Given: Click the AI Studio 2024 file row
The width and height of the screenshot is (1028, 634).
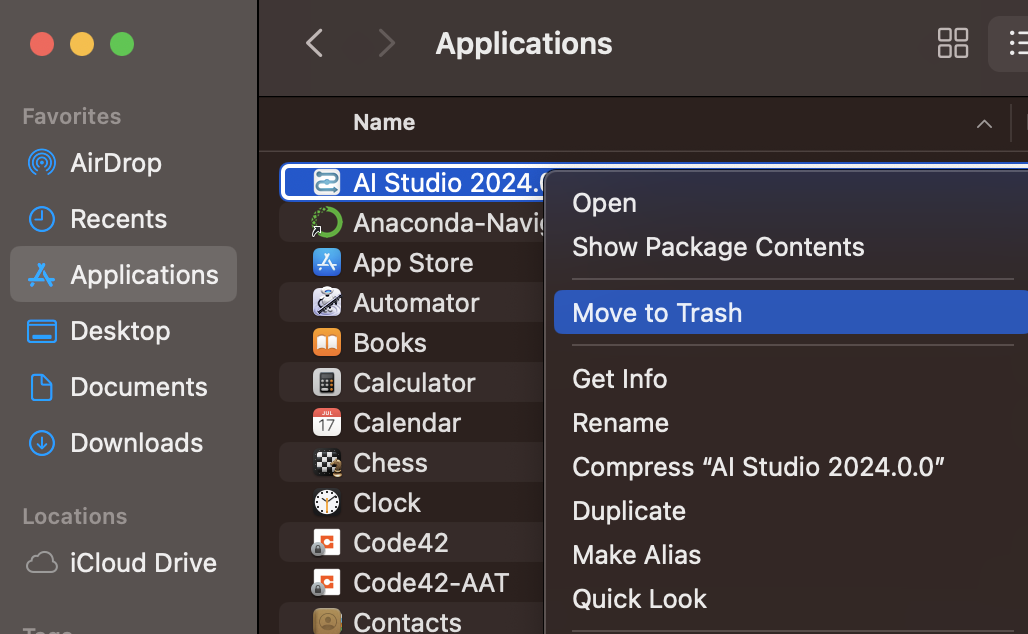Looking at the screenshot, I should 430,182.
